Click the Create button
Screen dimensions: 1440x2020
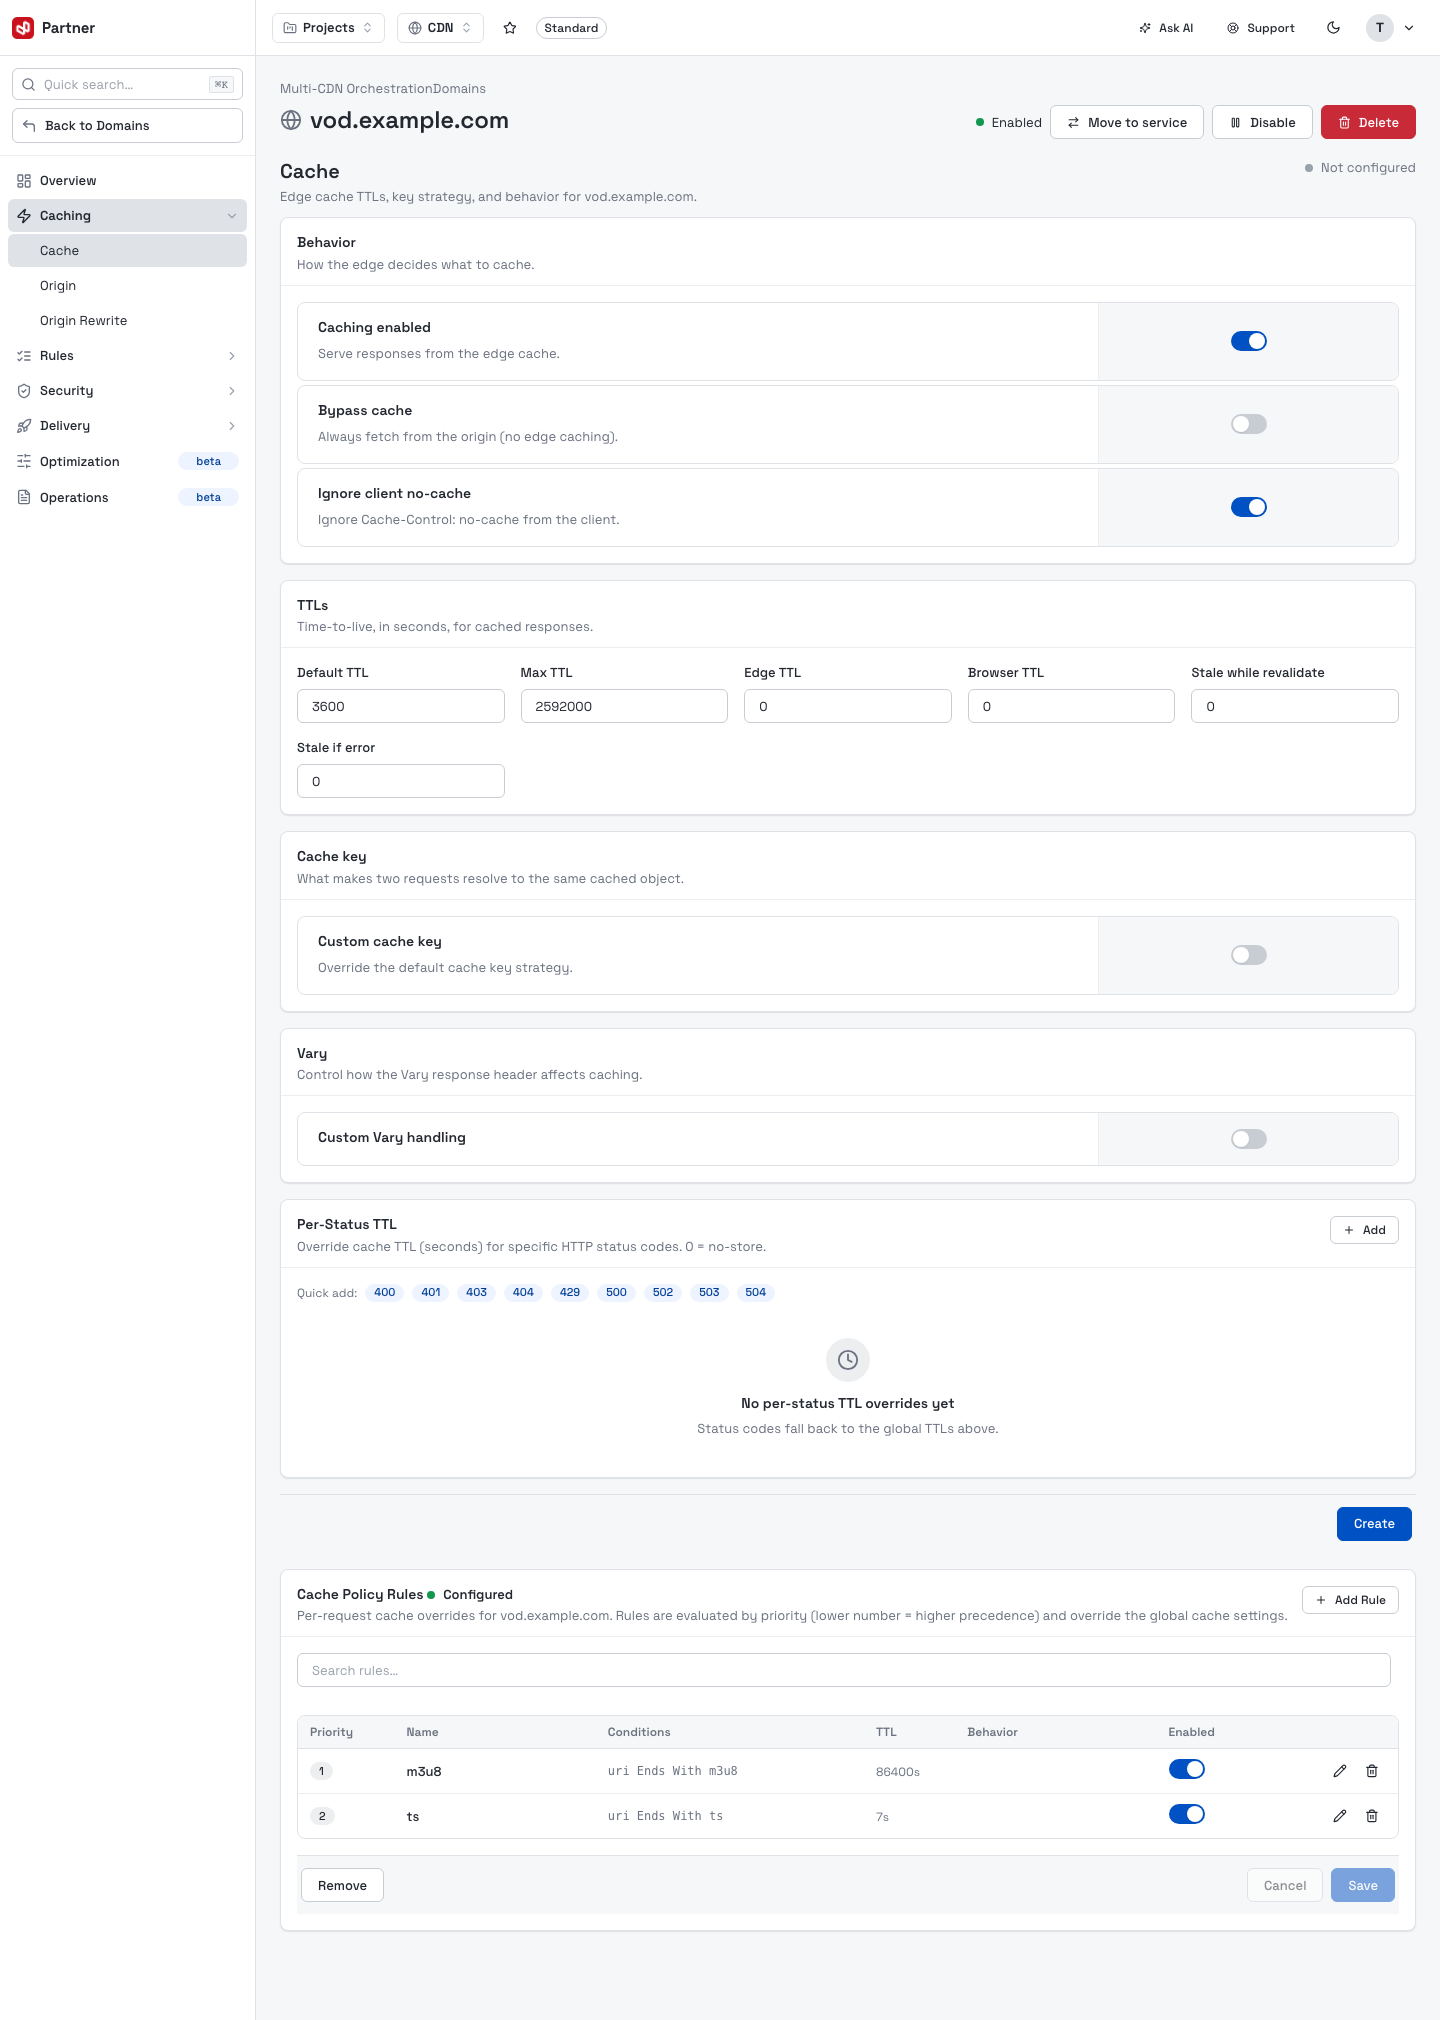point(1374,1524)
